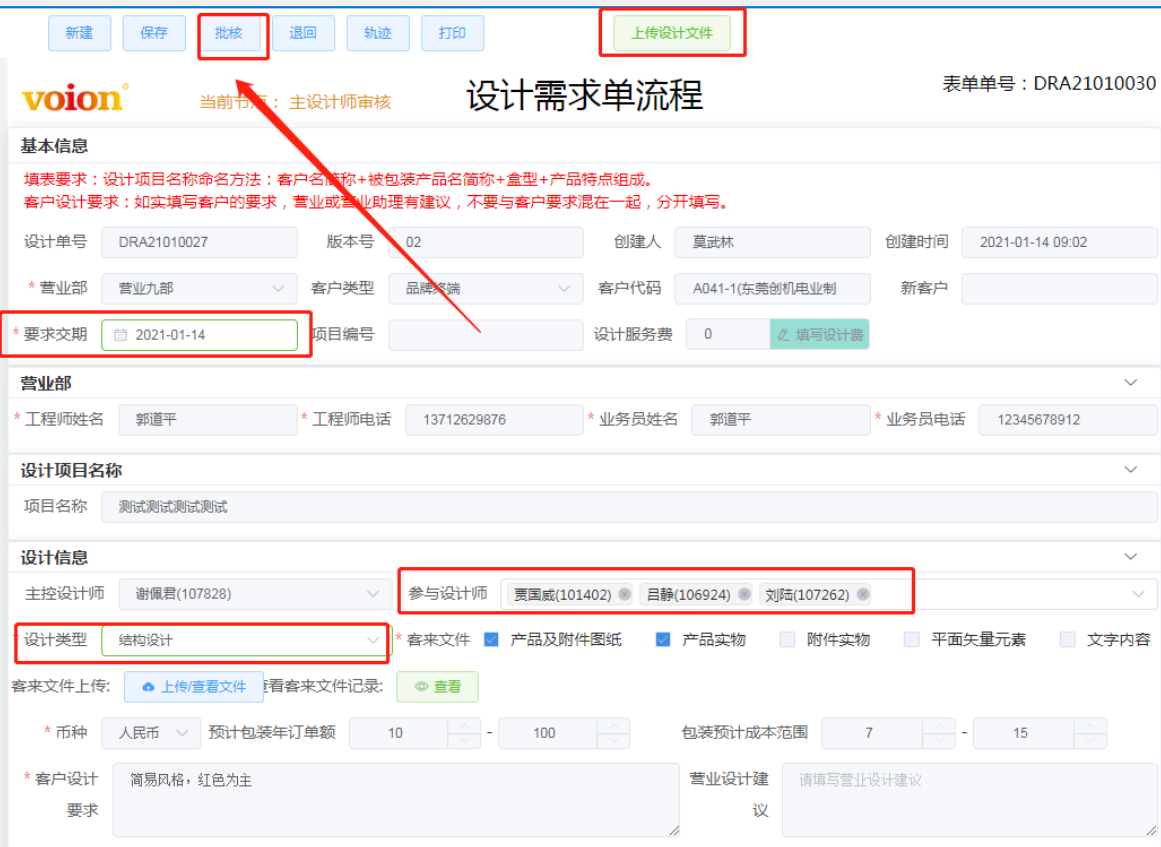1161x847 pixels.
Task: Open the 营业部 dropdown showing 营业九部
Action: (x=199, y=288)
